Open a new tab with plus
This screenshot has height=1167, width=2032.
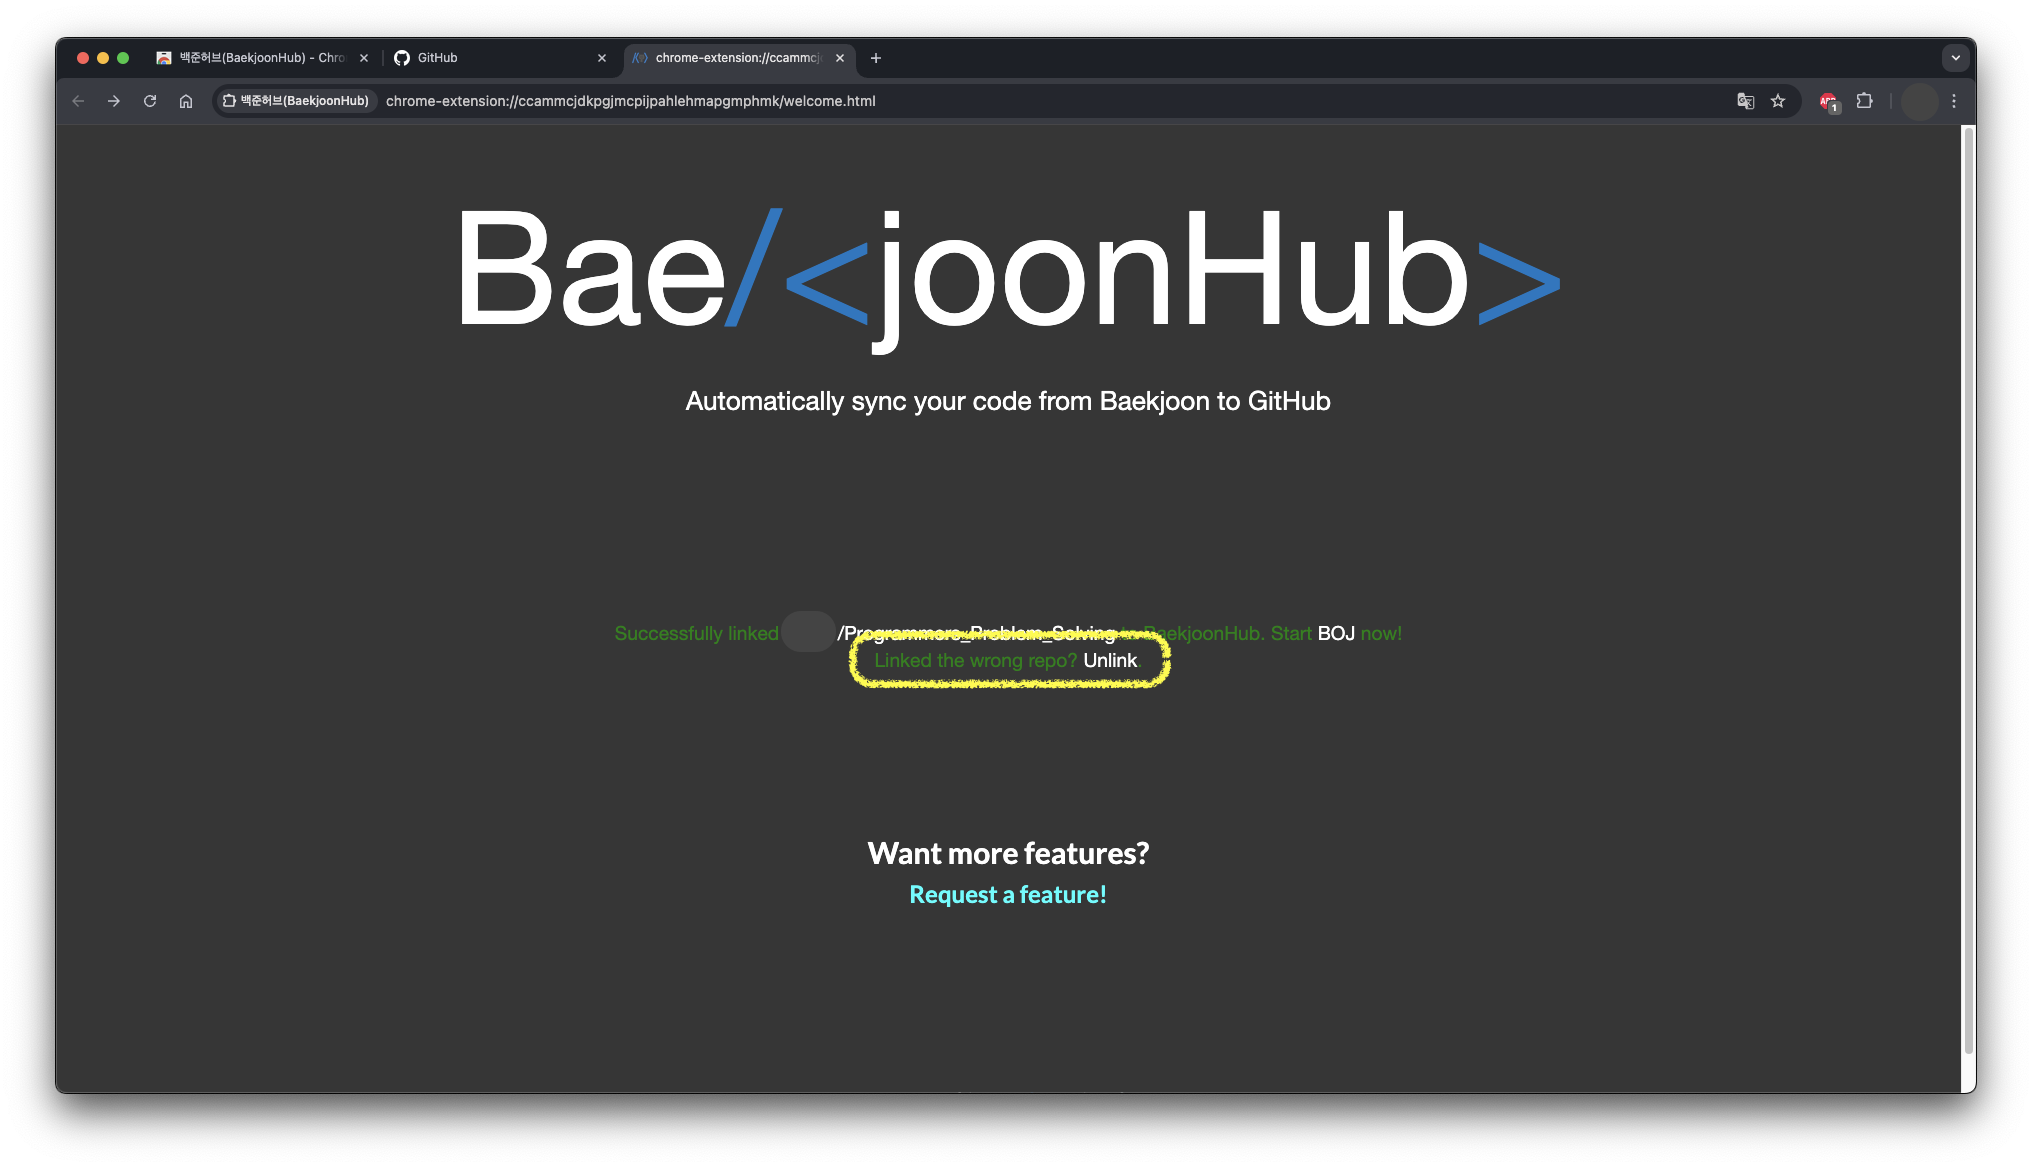[x=876, y=58]
